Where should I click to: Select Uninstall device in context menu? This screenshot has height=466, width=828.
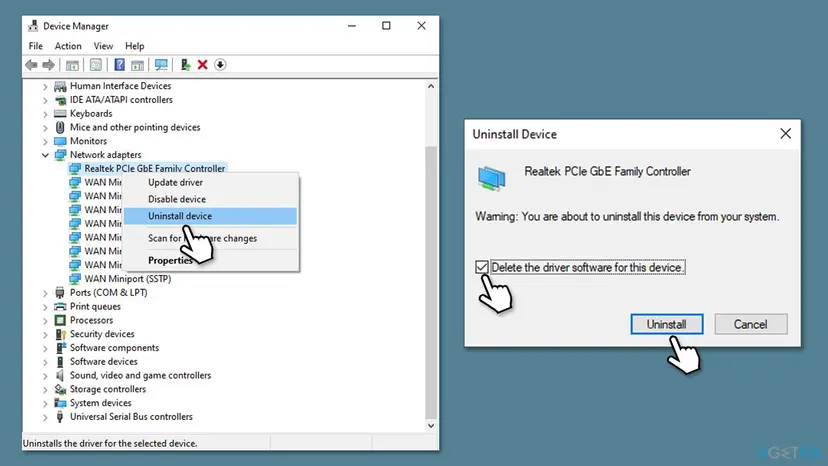pos(211,216)
